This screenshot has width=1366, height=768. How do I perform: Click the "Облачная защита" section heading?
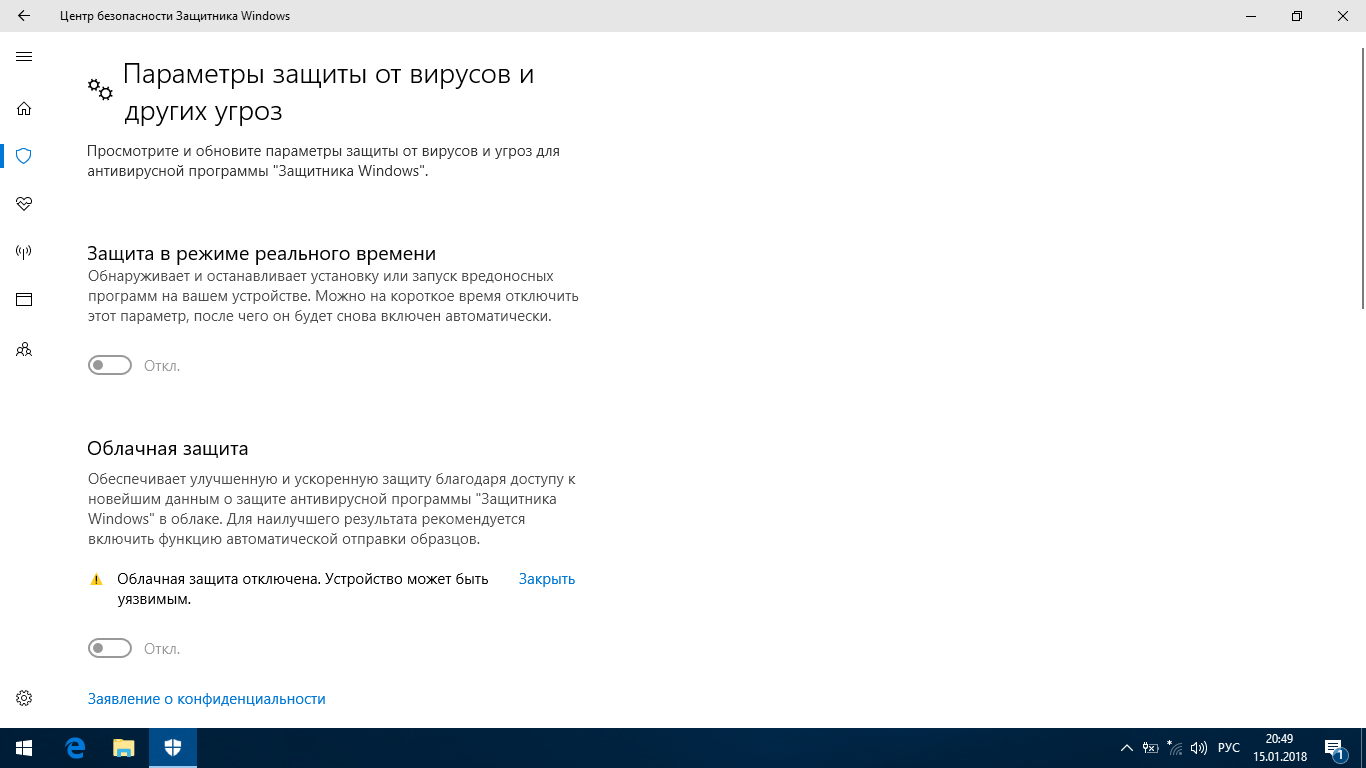click(x=168, y=448)
